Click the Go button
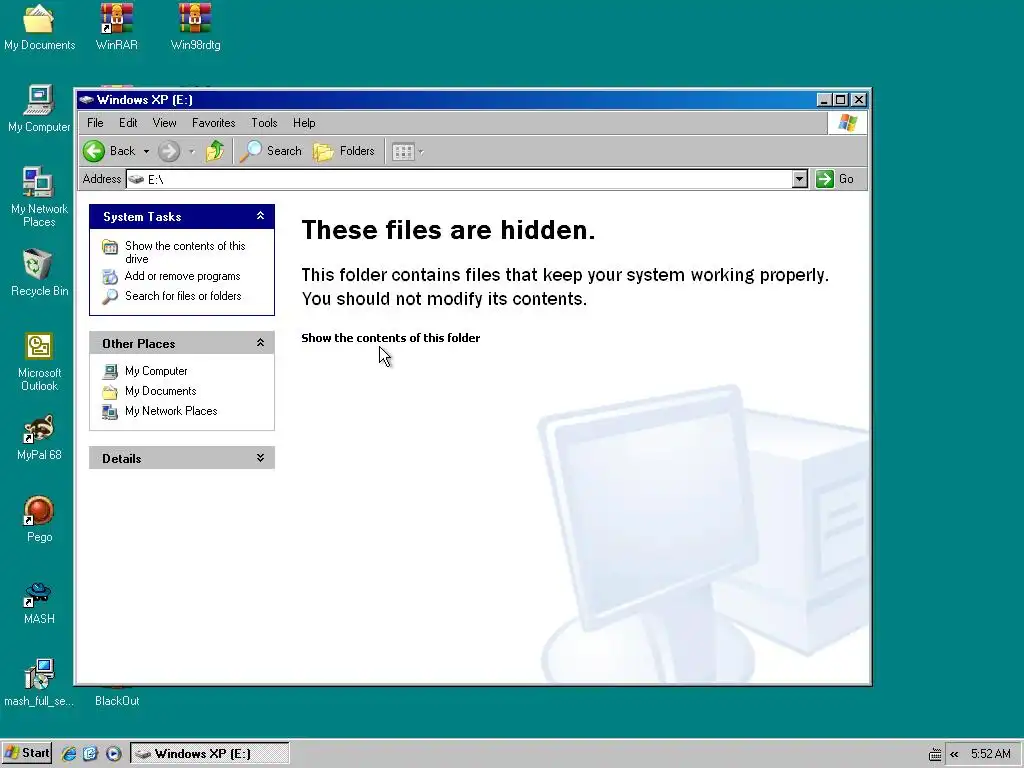 click(835, 179)
